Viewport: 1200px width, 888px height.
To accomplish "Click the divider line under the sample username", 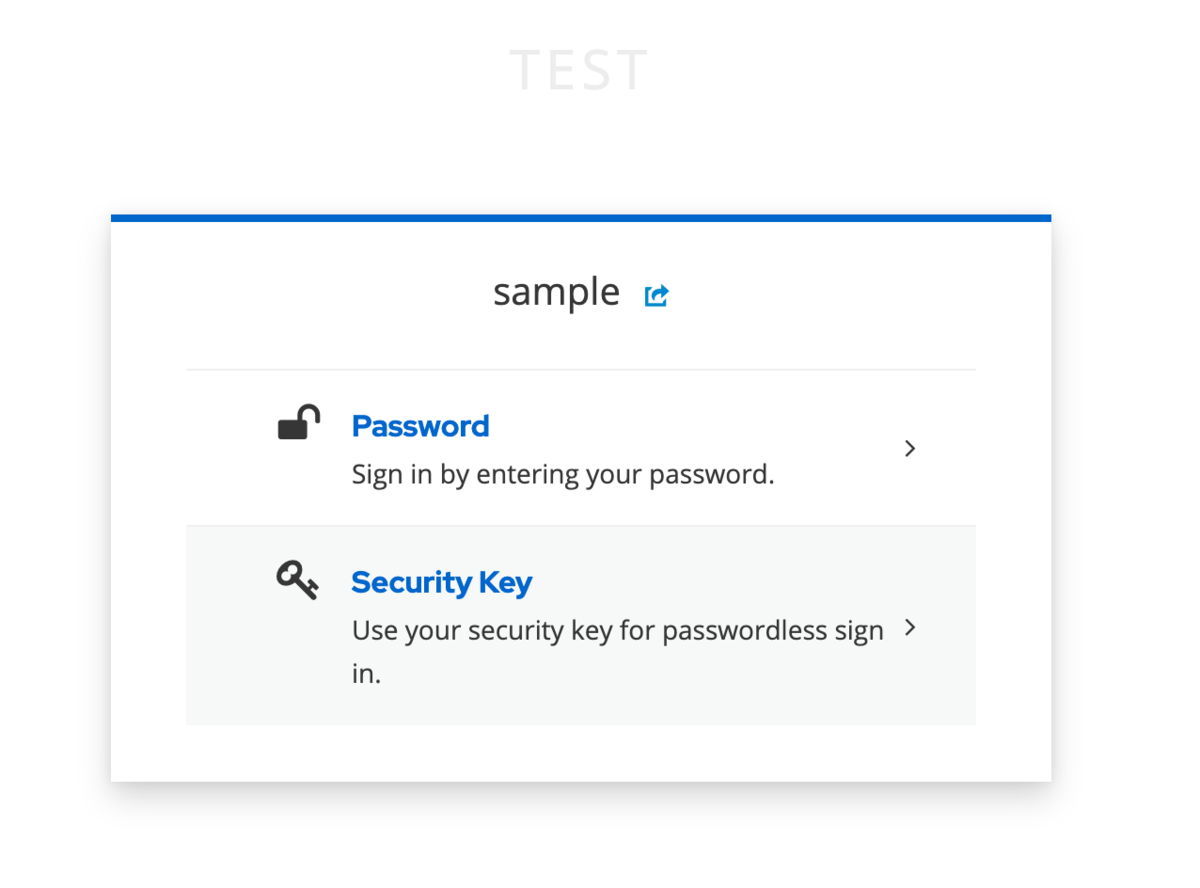I will (x=580, y=370).
